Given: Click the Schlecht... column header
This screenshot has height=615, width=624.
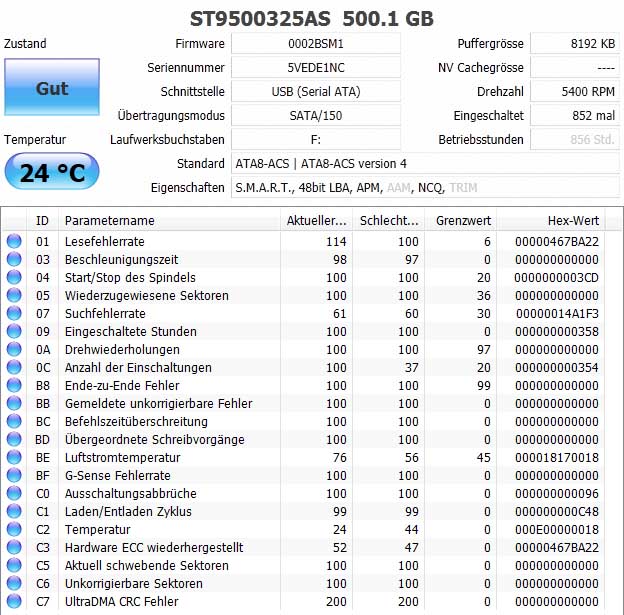Looking at the screenshot, I should 389,220.
